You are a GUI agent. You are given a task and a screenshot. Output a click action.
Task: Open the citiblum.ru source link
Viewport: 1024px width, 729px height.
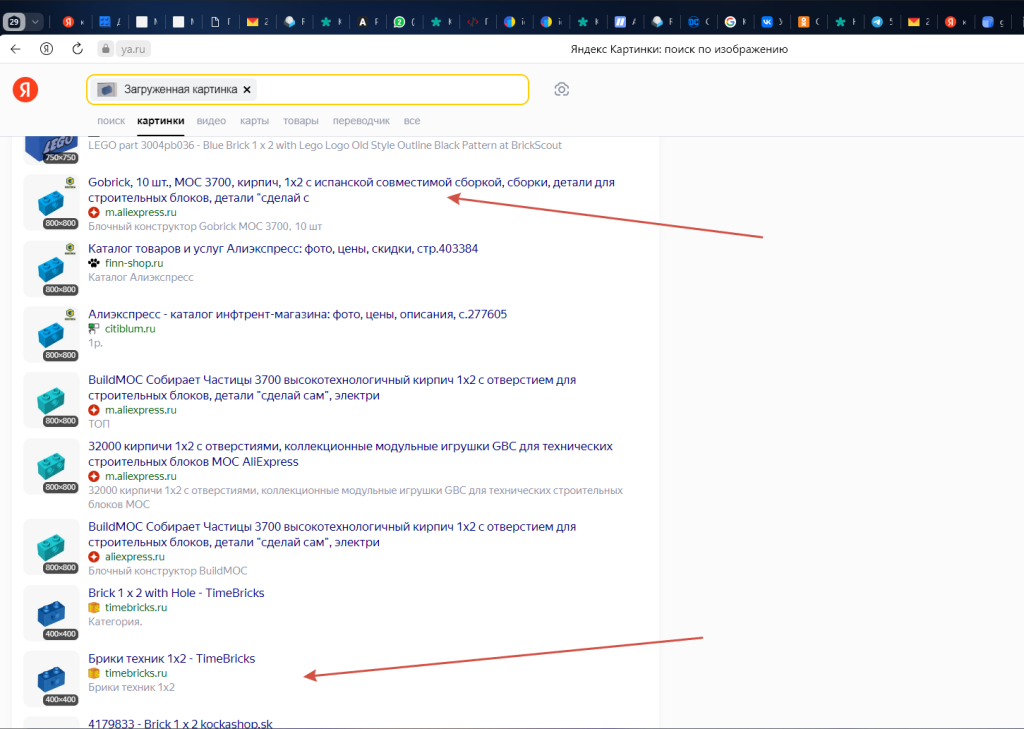click(130, 329)
